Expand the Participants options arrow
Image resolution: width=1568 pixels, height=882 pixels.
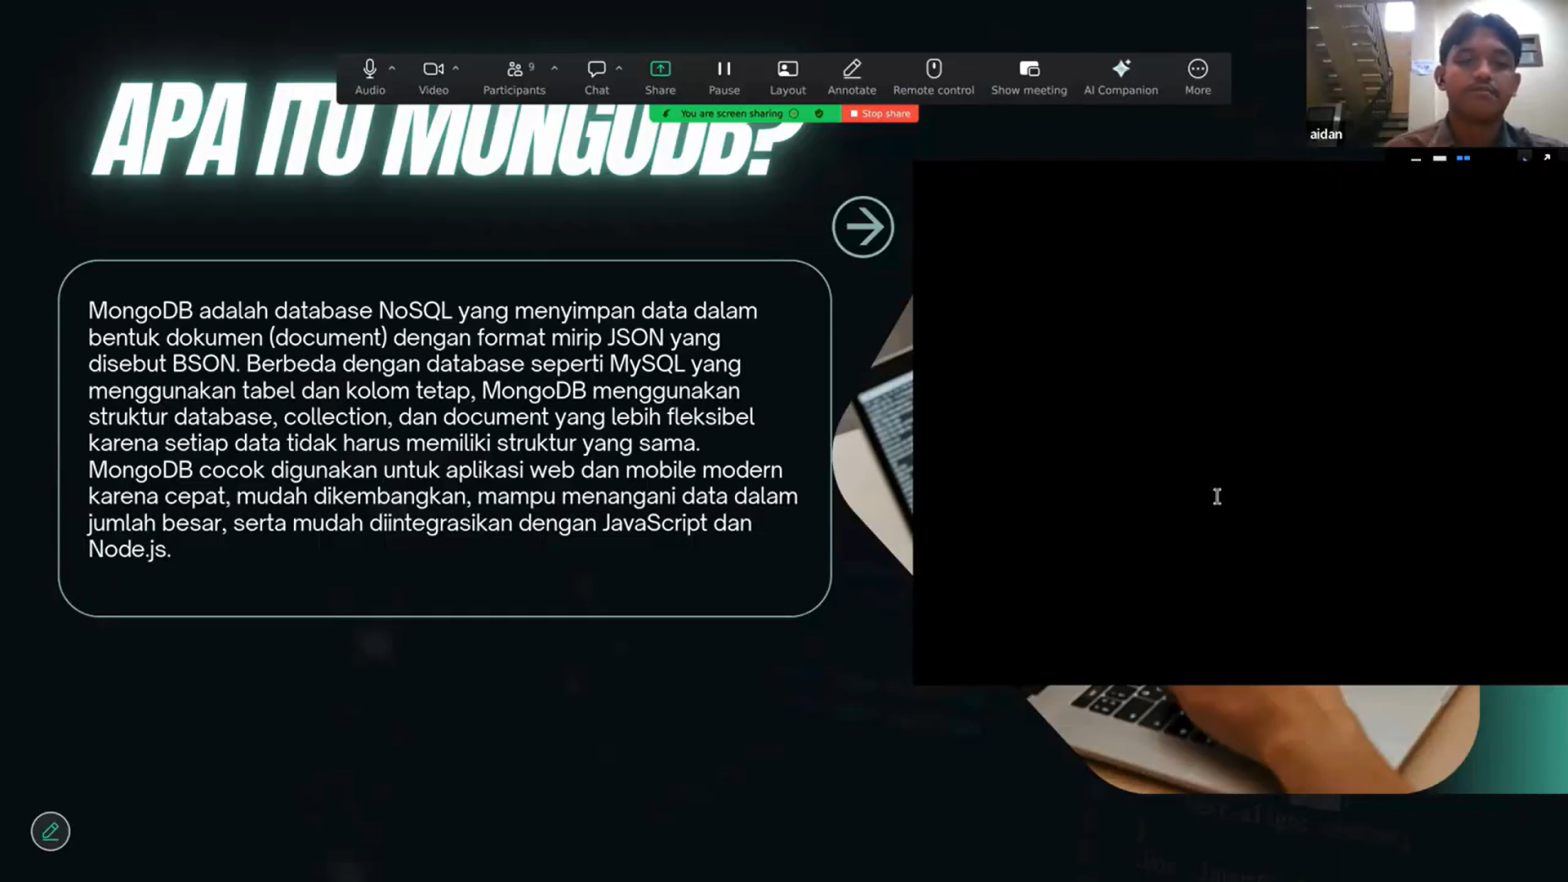coord(554,68)
